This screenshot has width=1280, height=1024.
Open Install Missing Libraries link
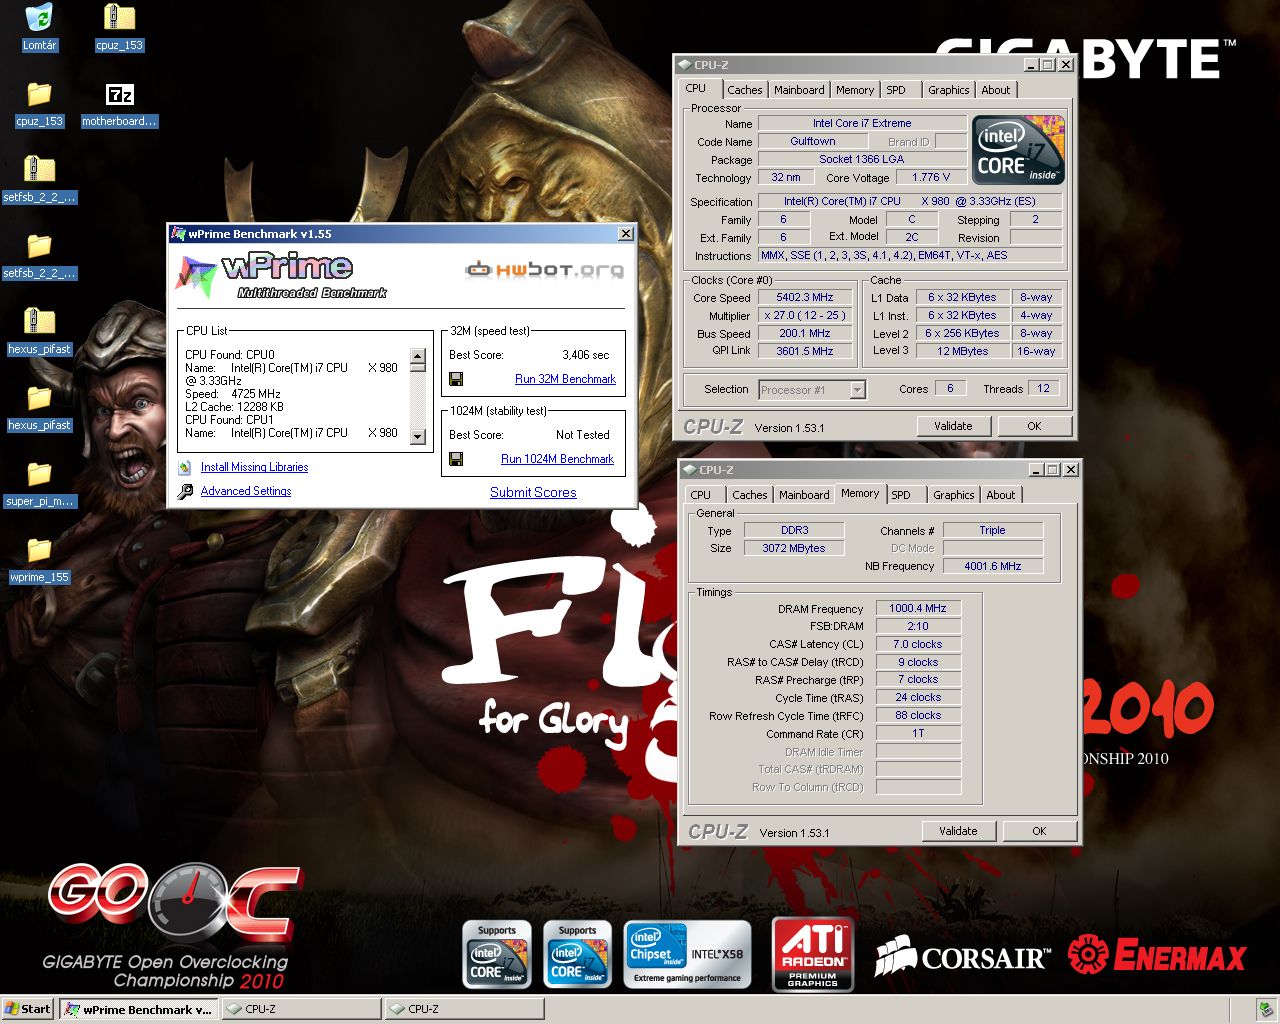(254, 467)
